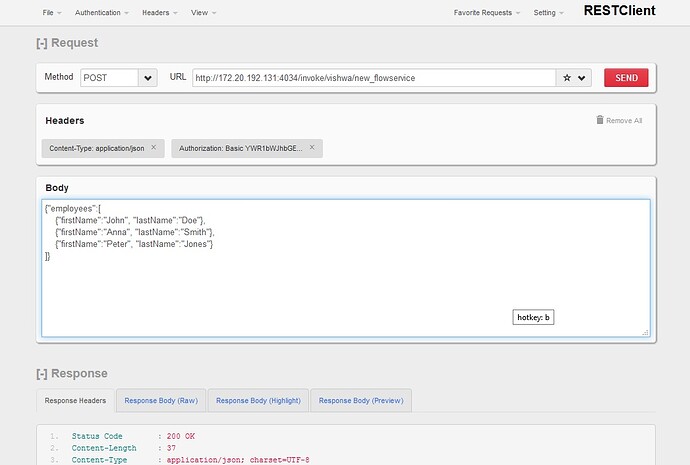
Task: Click the Headers section title
Action: pos(65,121)
